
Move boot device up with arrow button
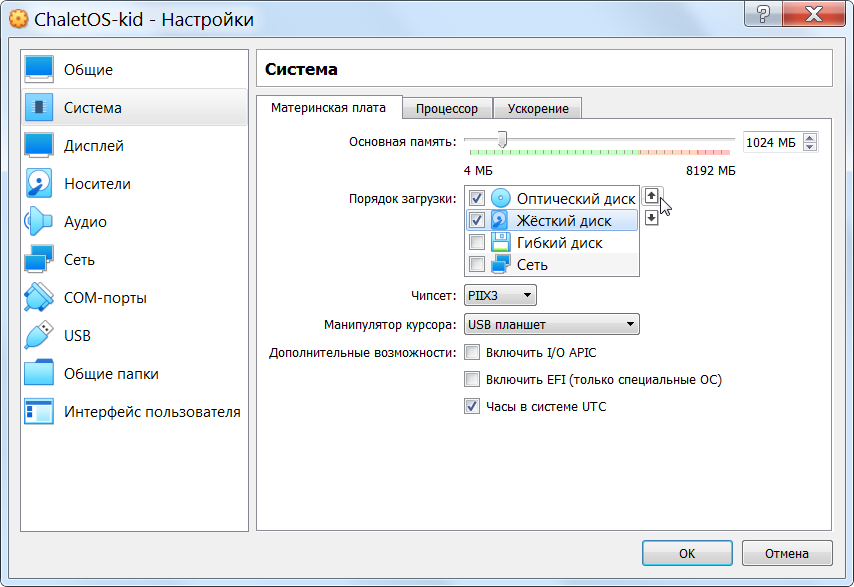[651, 195]
